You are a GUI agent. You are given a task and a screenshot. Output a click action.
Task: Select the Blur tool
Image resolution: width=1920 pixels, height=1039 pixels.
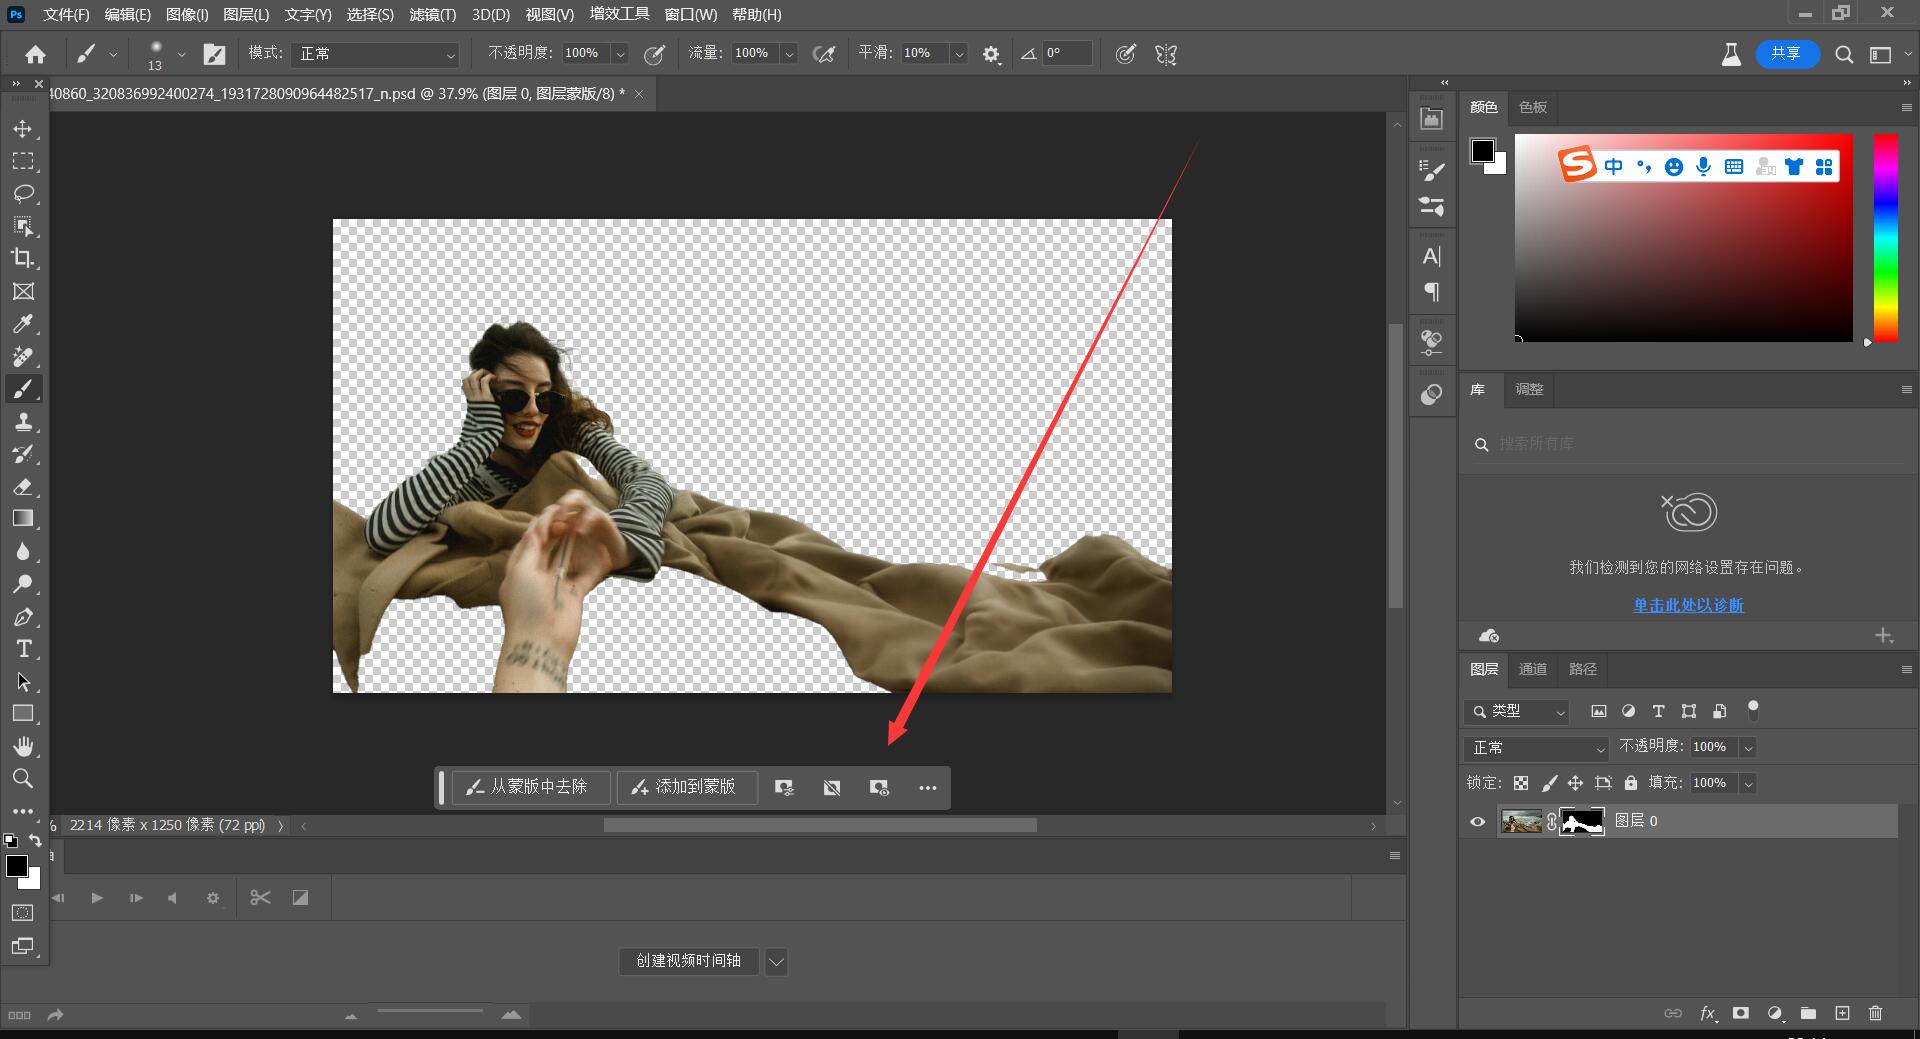[x=23, y=551]
